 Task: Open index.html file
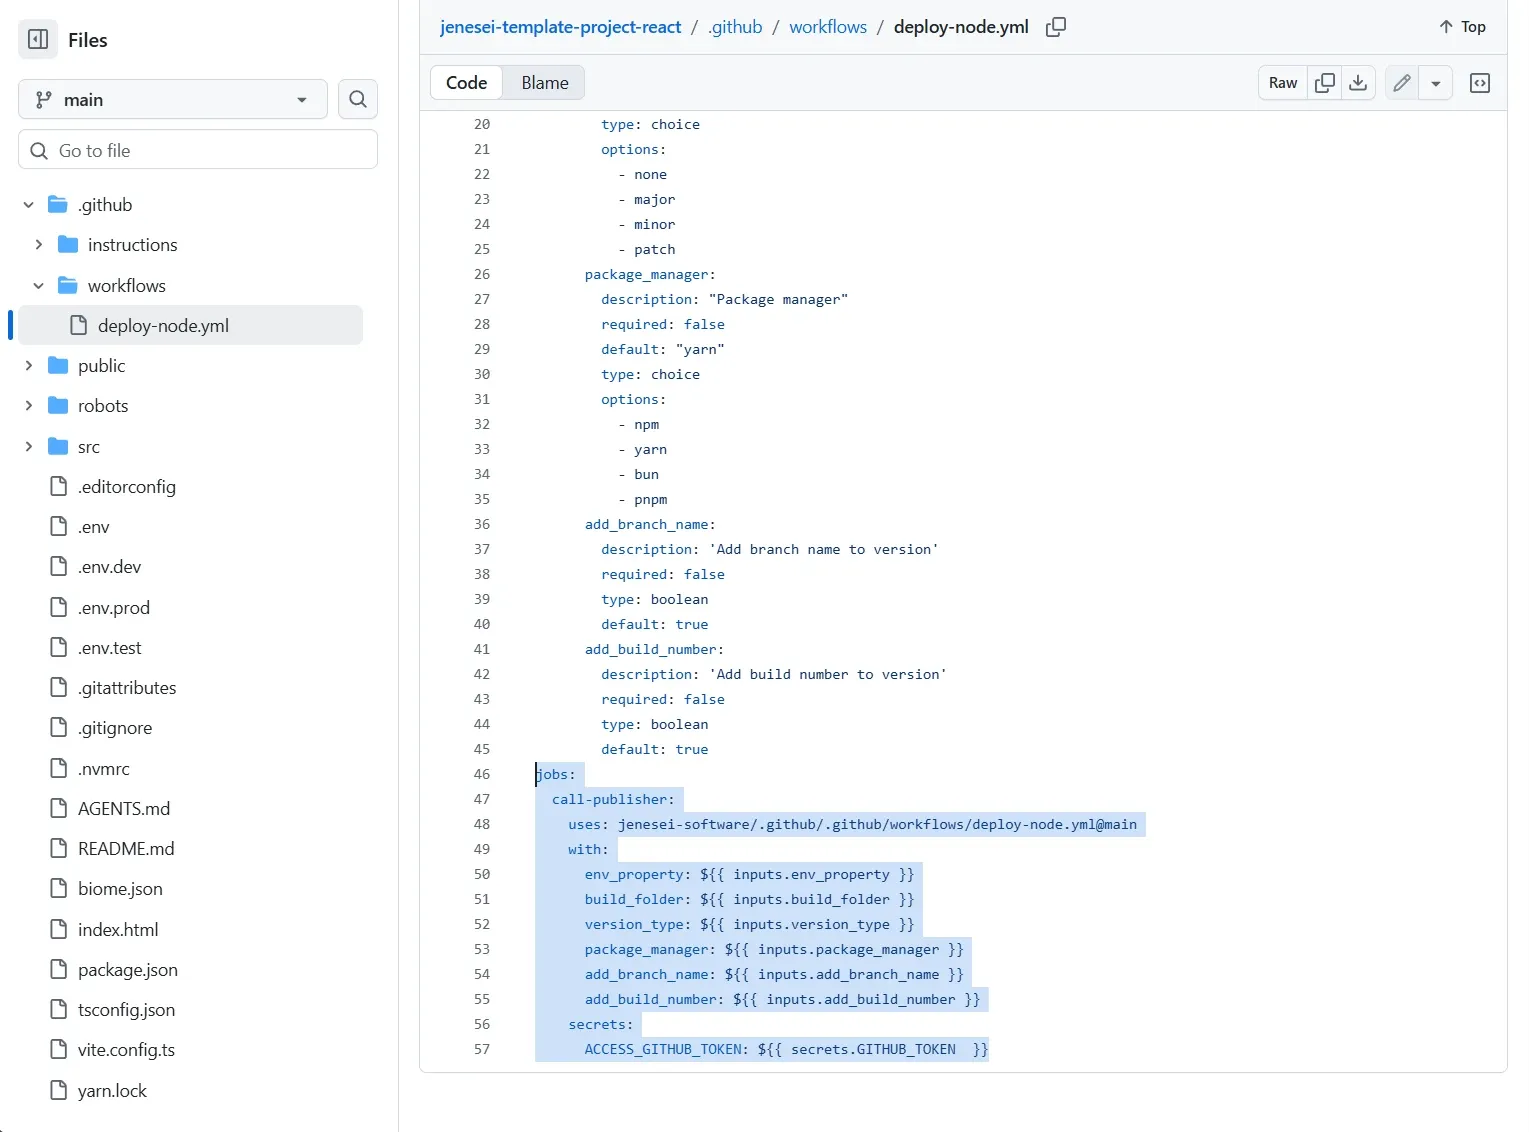tap(118, 930)
